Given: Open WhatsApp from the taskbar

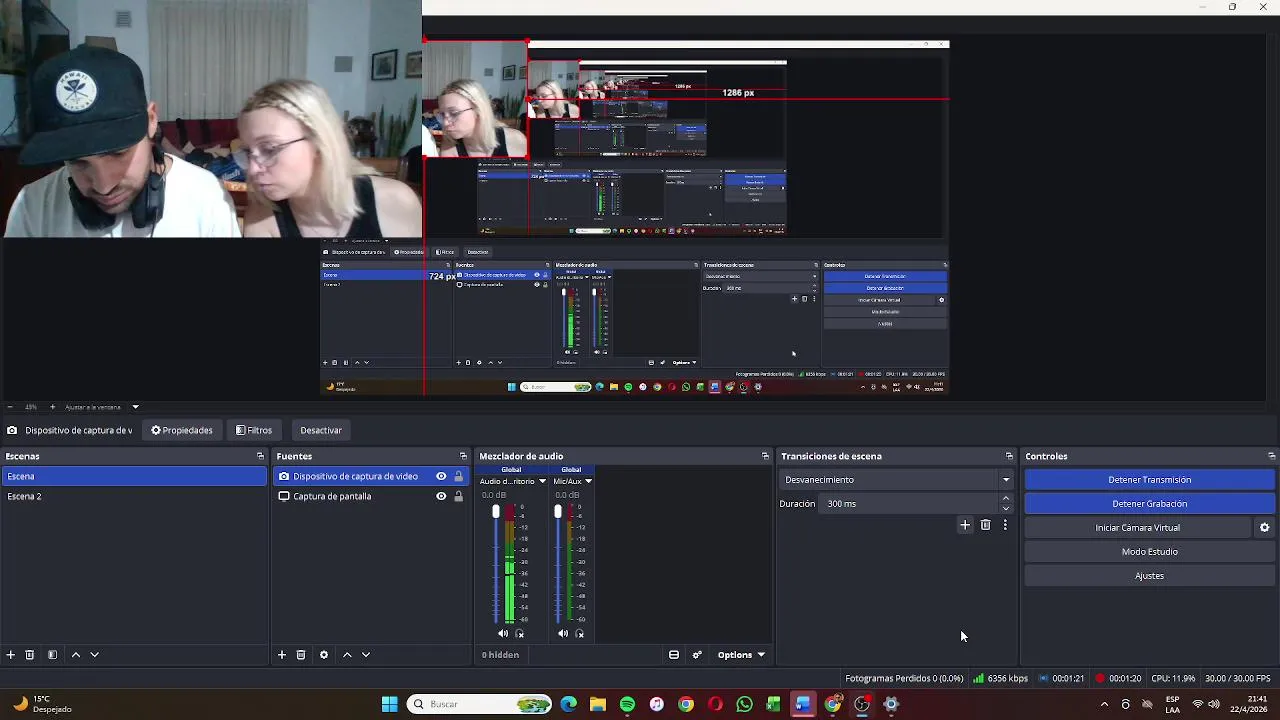Looking at the screenshot, I should click(744, 705).
